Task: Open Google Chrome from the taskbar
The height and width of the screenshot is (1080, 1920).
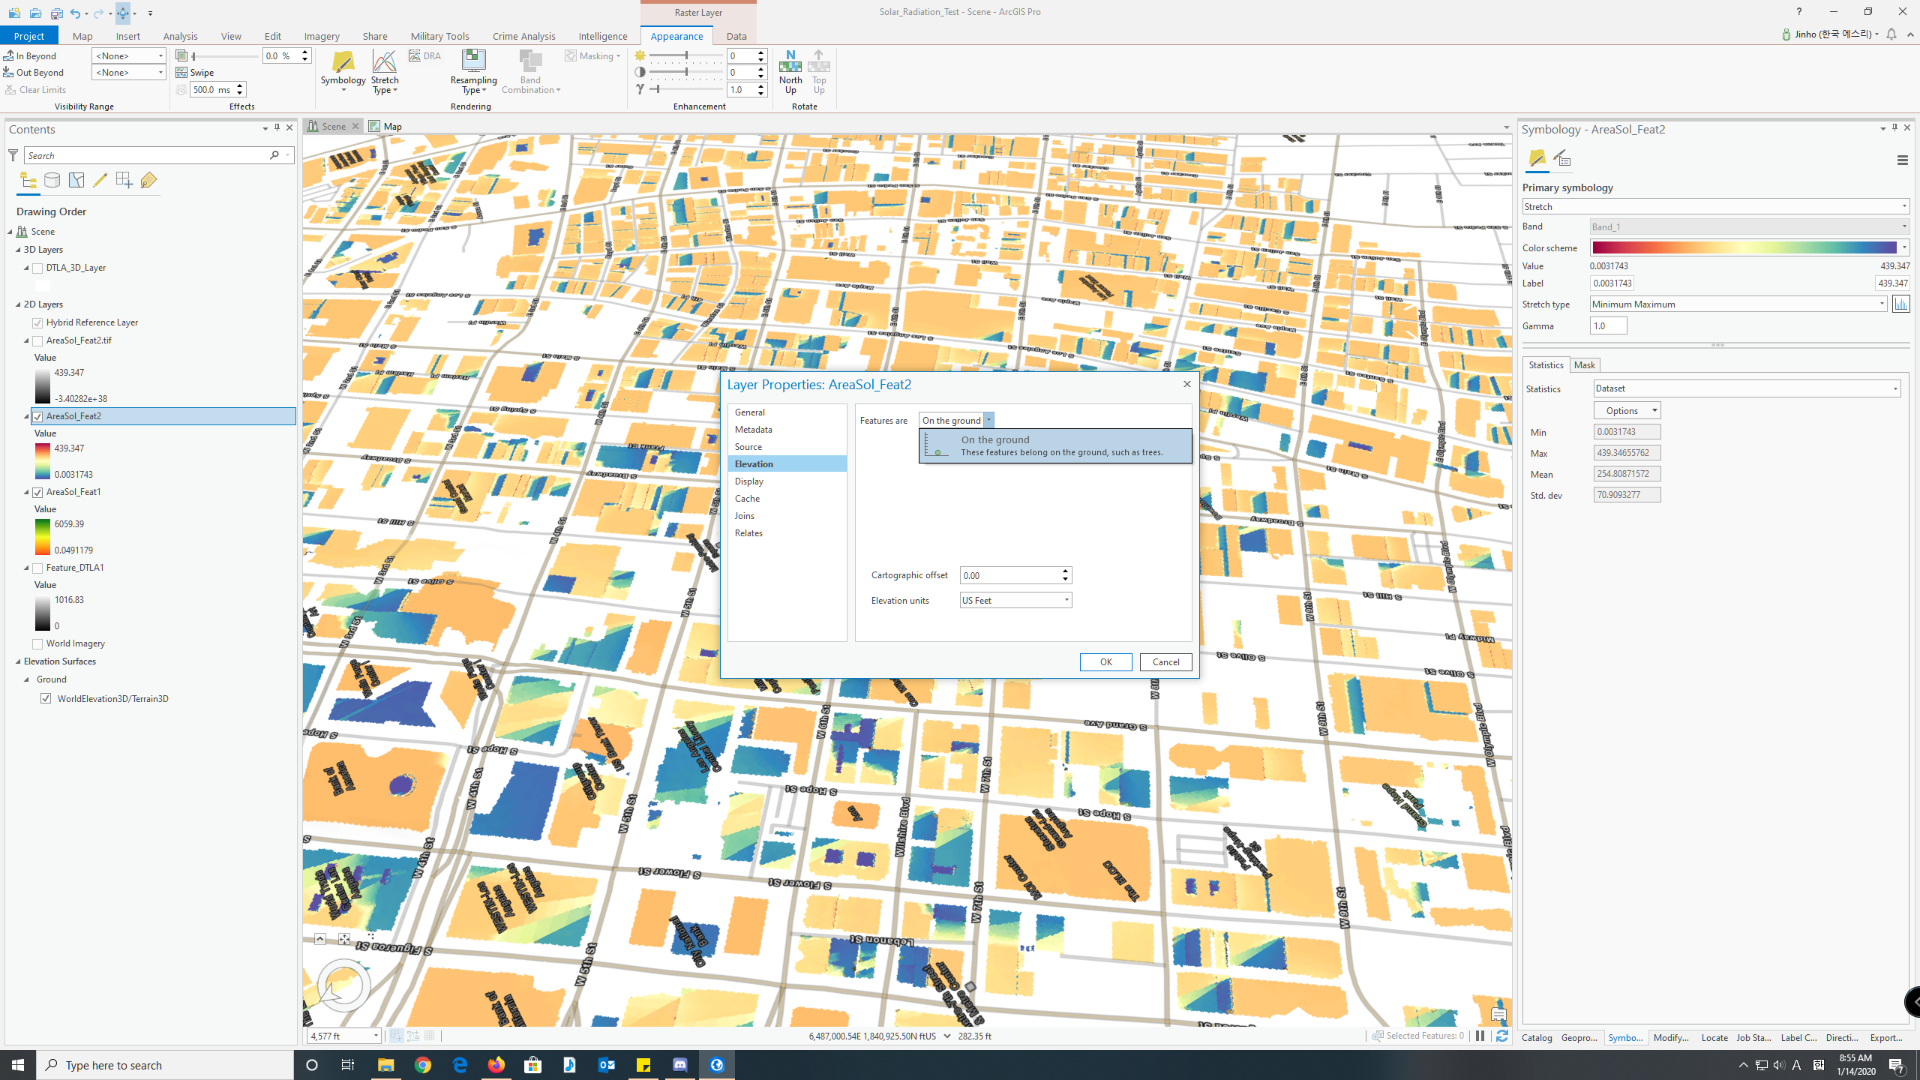Action: coord(423,1065)
